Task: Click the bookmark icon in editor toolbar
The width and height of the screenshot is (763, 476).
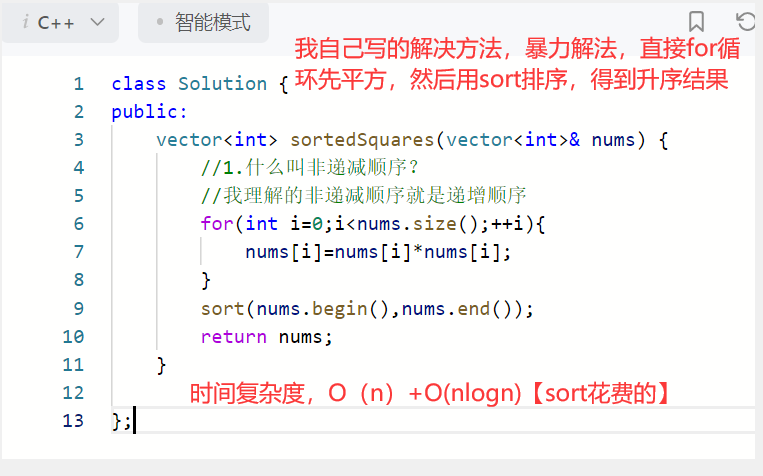Action: pyautogui.click(x=697, y=22)
